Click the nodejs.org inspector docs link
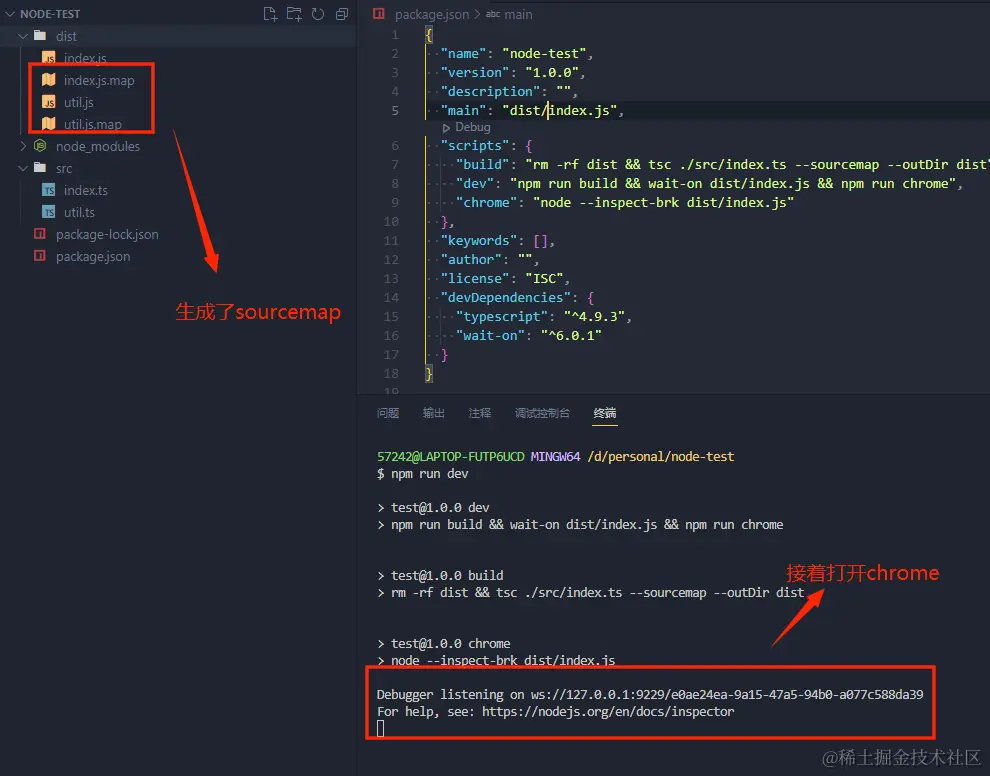The width and height of the screenshot is (990, 776). pos(608,712)
